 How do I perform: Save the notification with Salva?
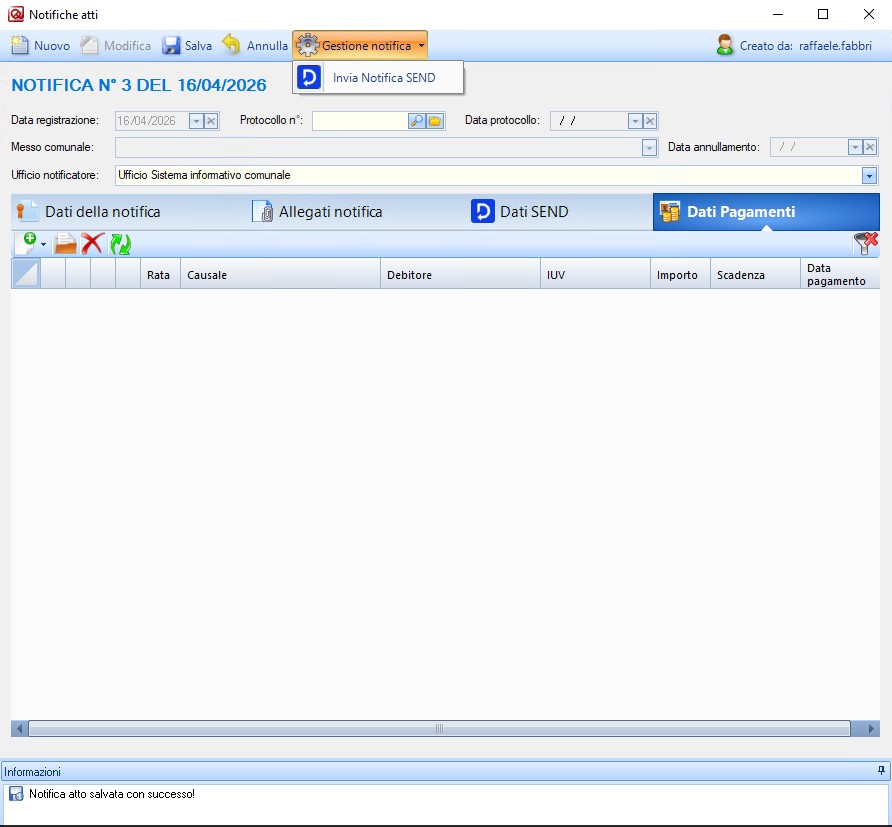coord(187,46)
